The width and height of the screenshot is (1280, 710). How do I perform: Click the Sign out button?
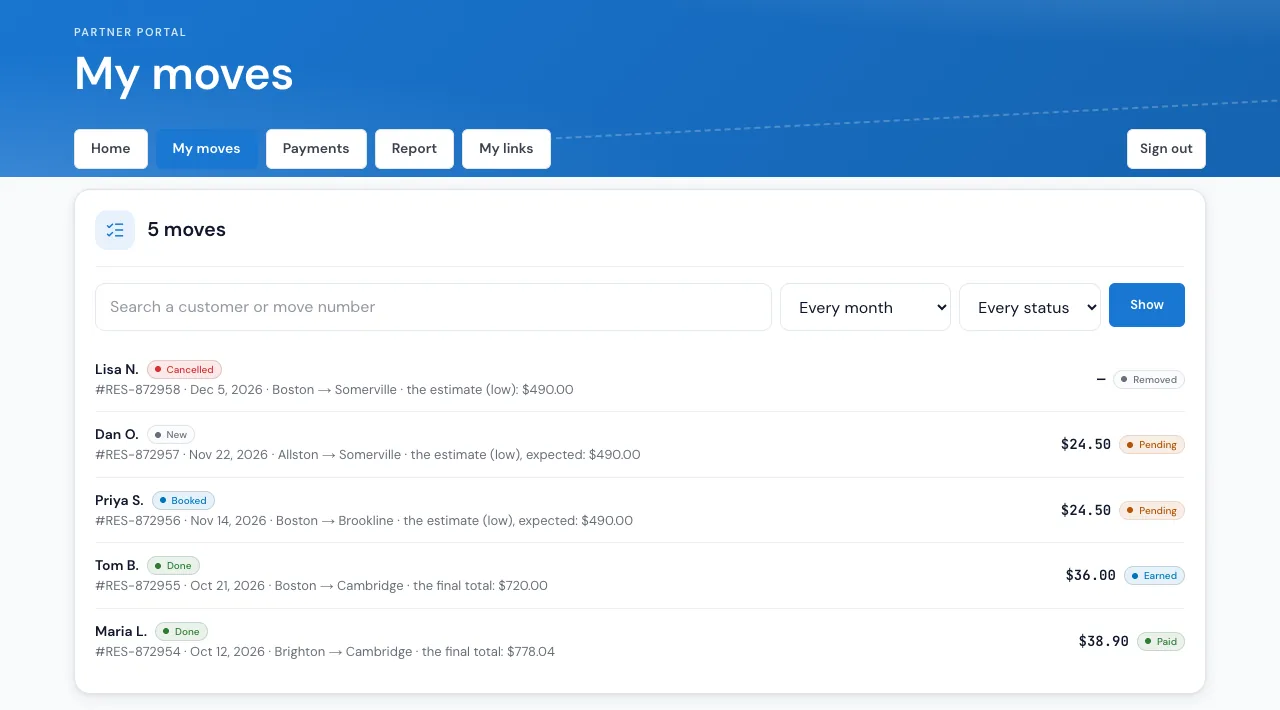(1166, 149)
